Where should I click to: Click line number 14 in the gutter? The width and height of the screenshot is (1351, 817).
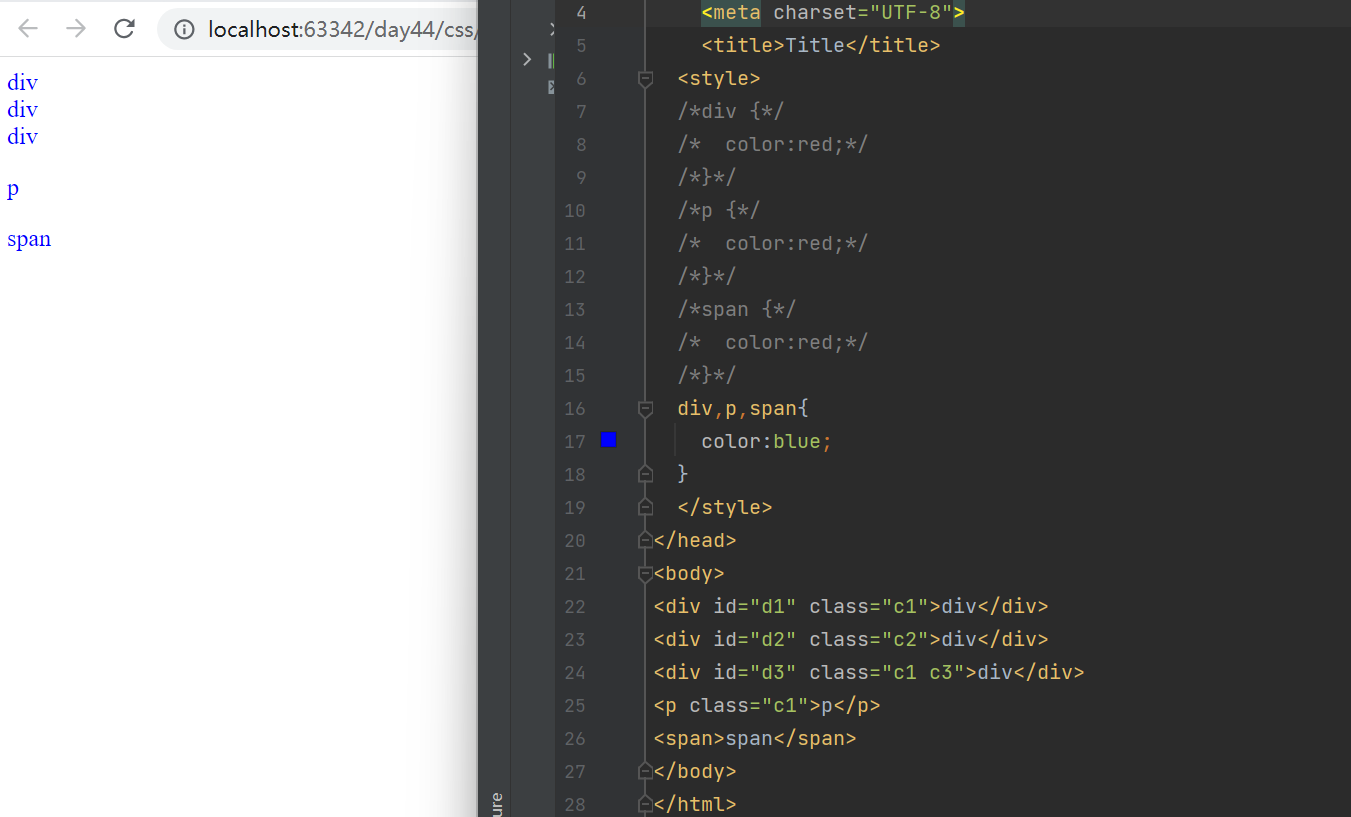click(575, 342)
